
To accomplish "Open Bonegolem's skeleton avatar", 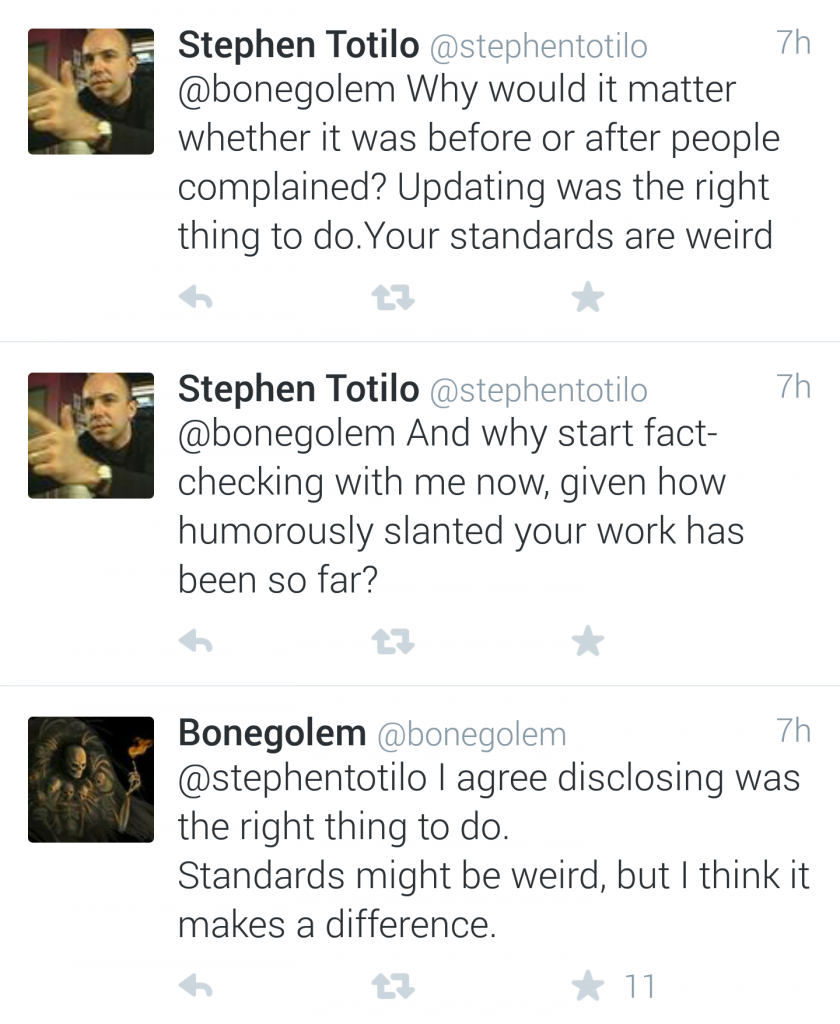I will coord(91,780).
